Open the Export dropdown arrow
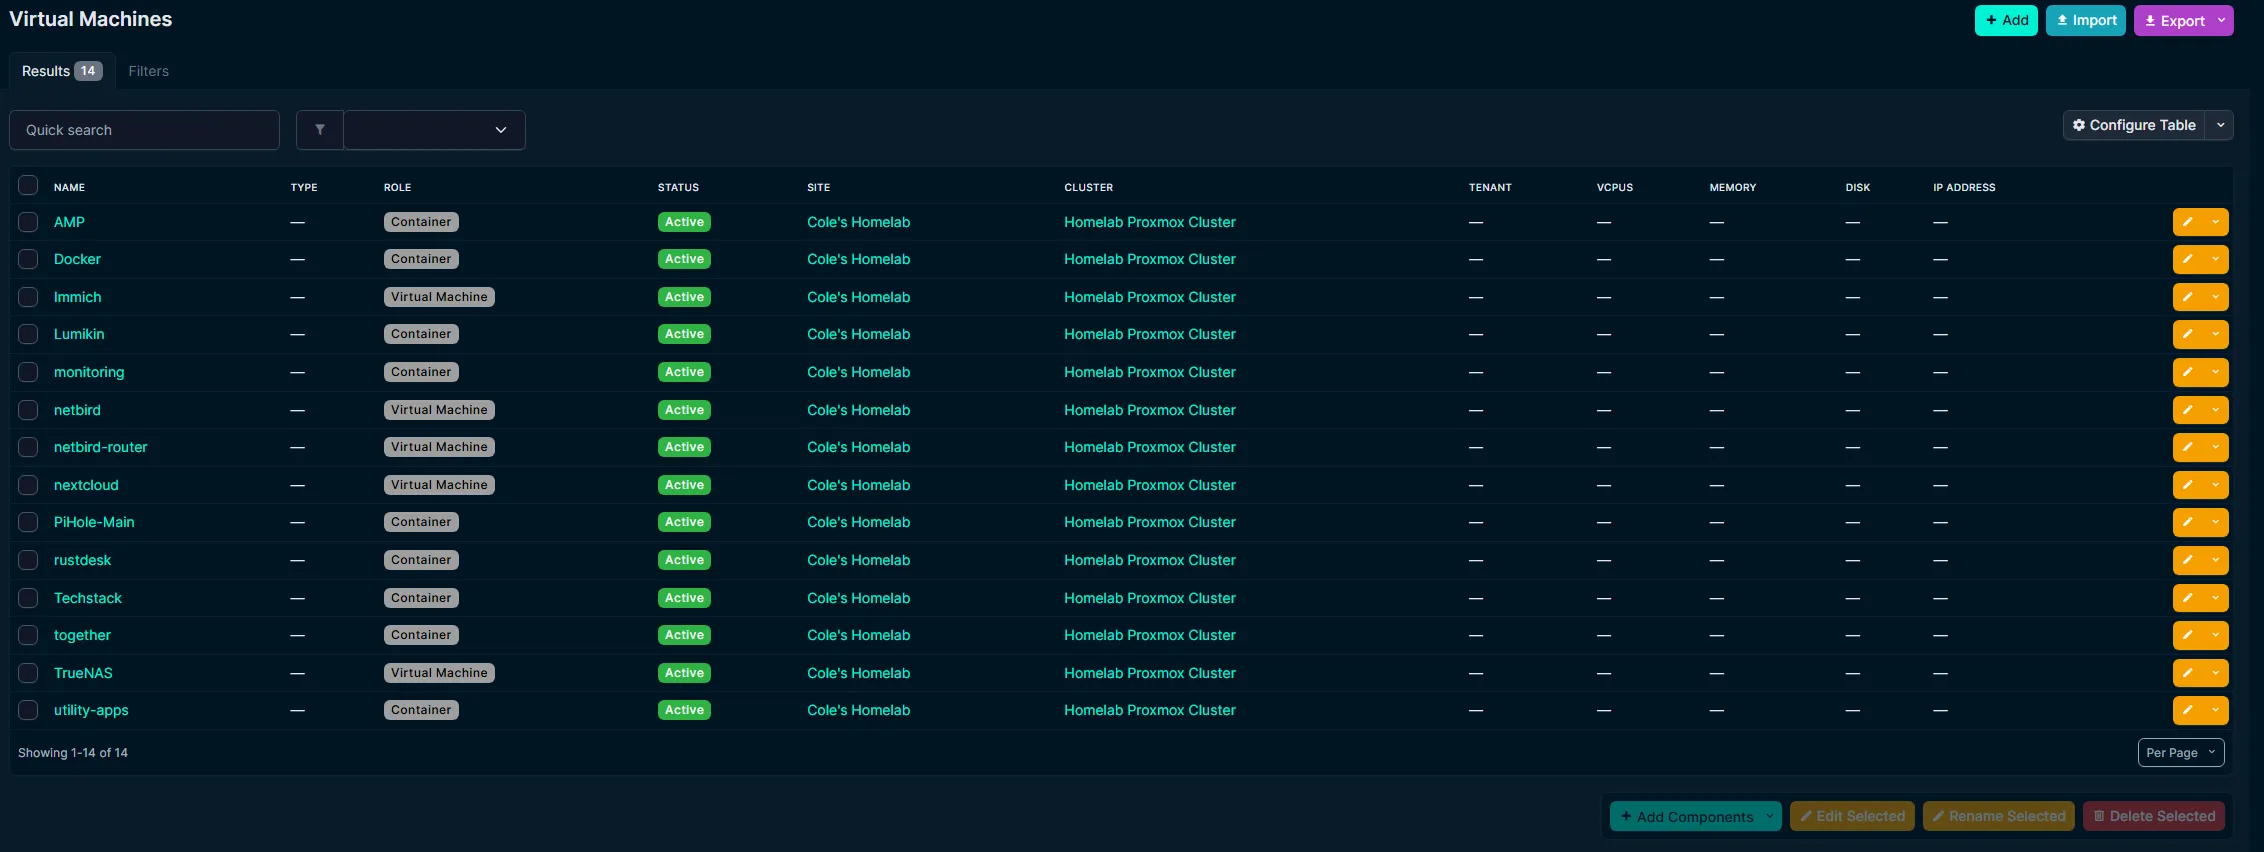The height and width of the screenshot is (852, 2264). pyautogui.click(x=2222, y=20)
